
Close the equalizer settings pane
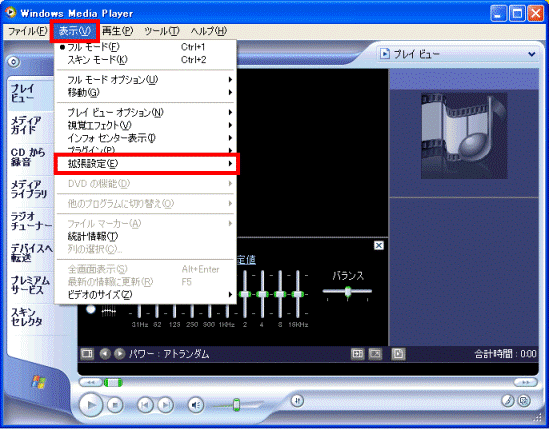(x=378, y=245)
